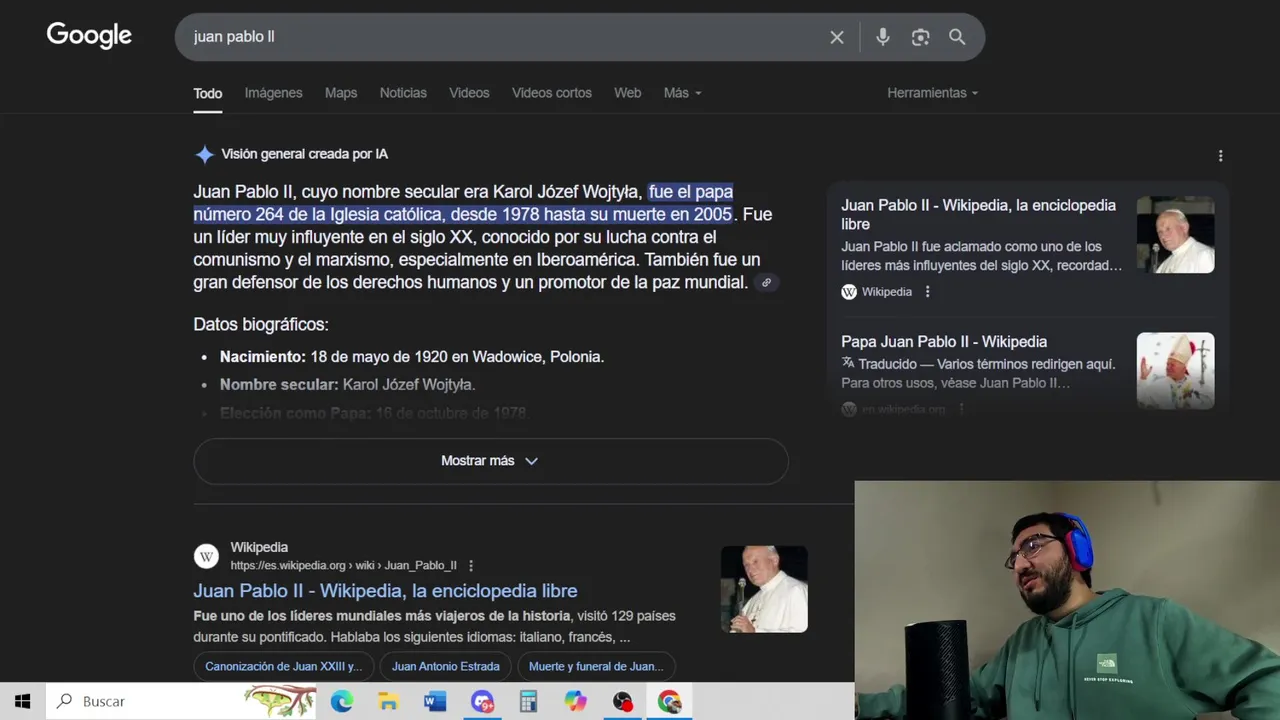The width and height of the screenshot is (1280, 720).
Task: Click the es.wikipedia.org result URL text
Action: [343, 566]
